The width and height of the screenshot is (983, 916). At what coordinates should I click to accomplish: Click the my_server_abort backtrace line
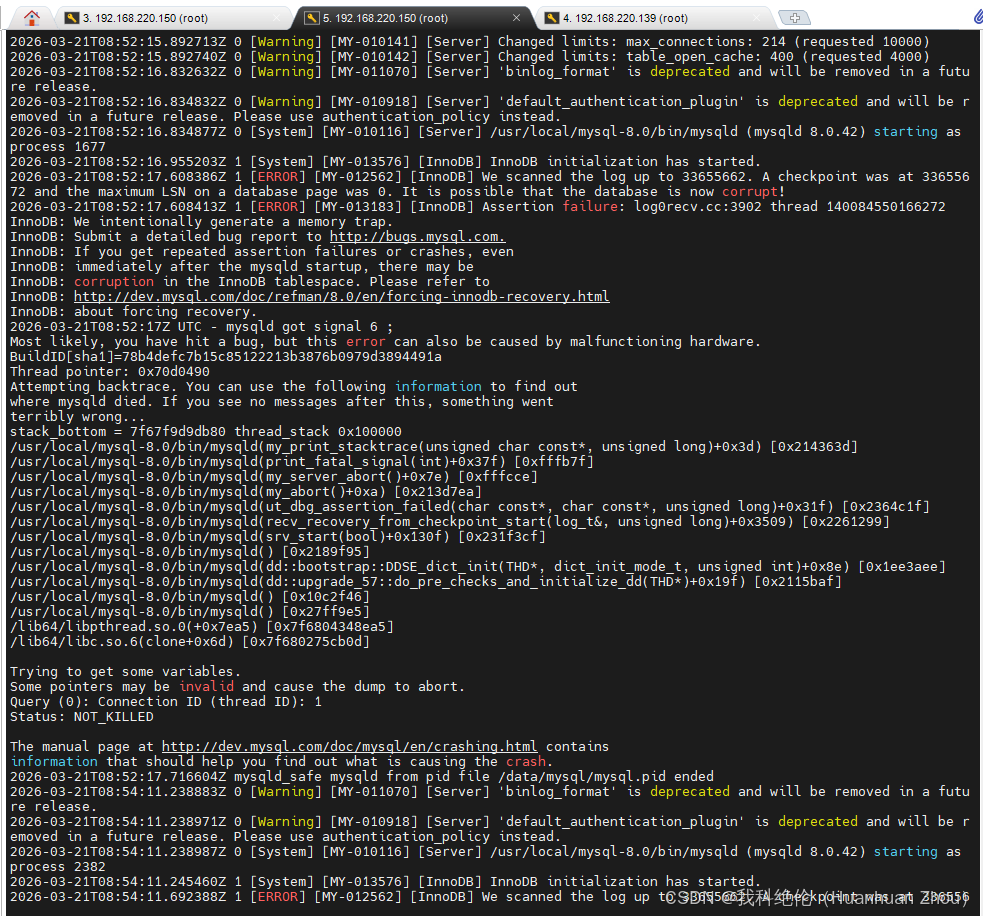[274, 477]
